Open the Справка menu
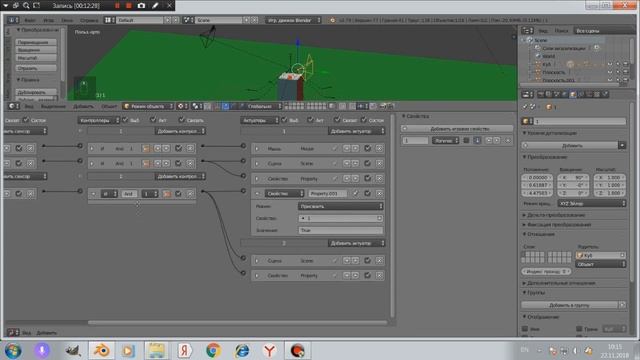 point(89,20)
